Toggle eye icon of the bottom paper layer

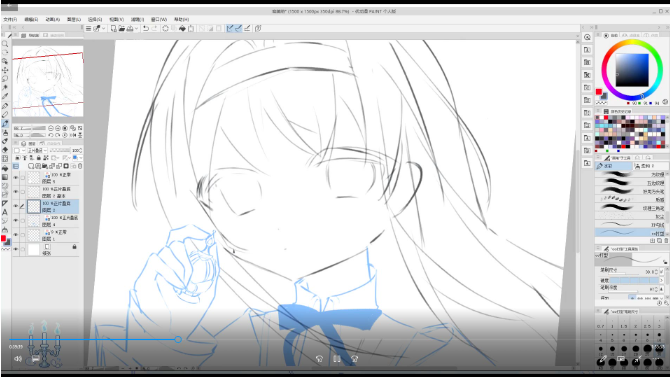pos(16,249)
